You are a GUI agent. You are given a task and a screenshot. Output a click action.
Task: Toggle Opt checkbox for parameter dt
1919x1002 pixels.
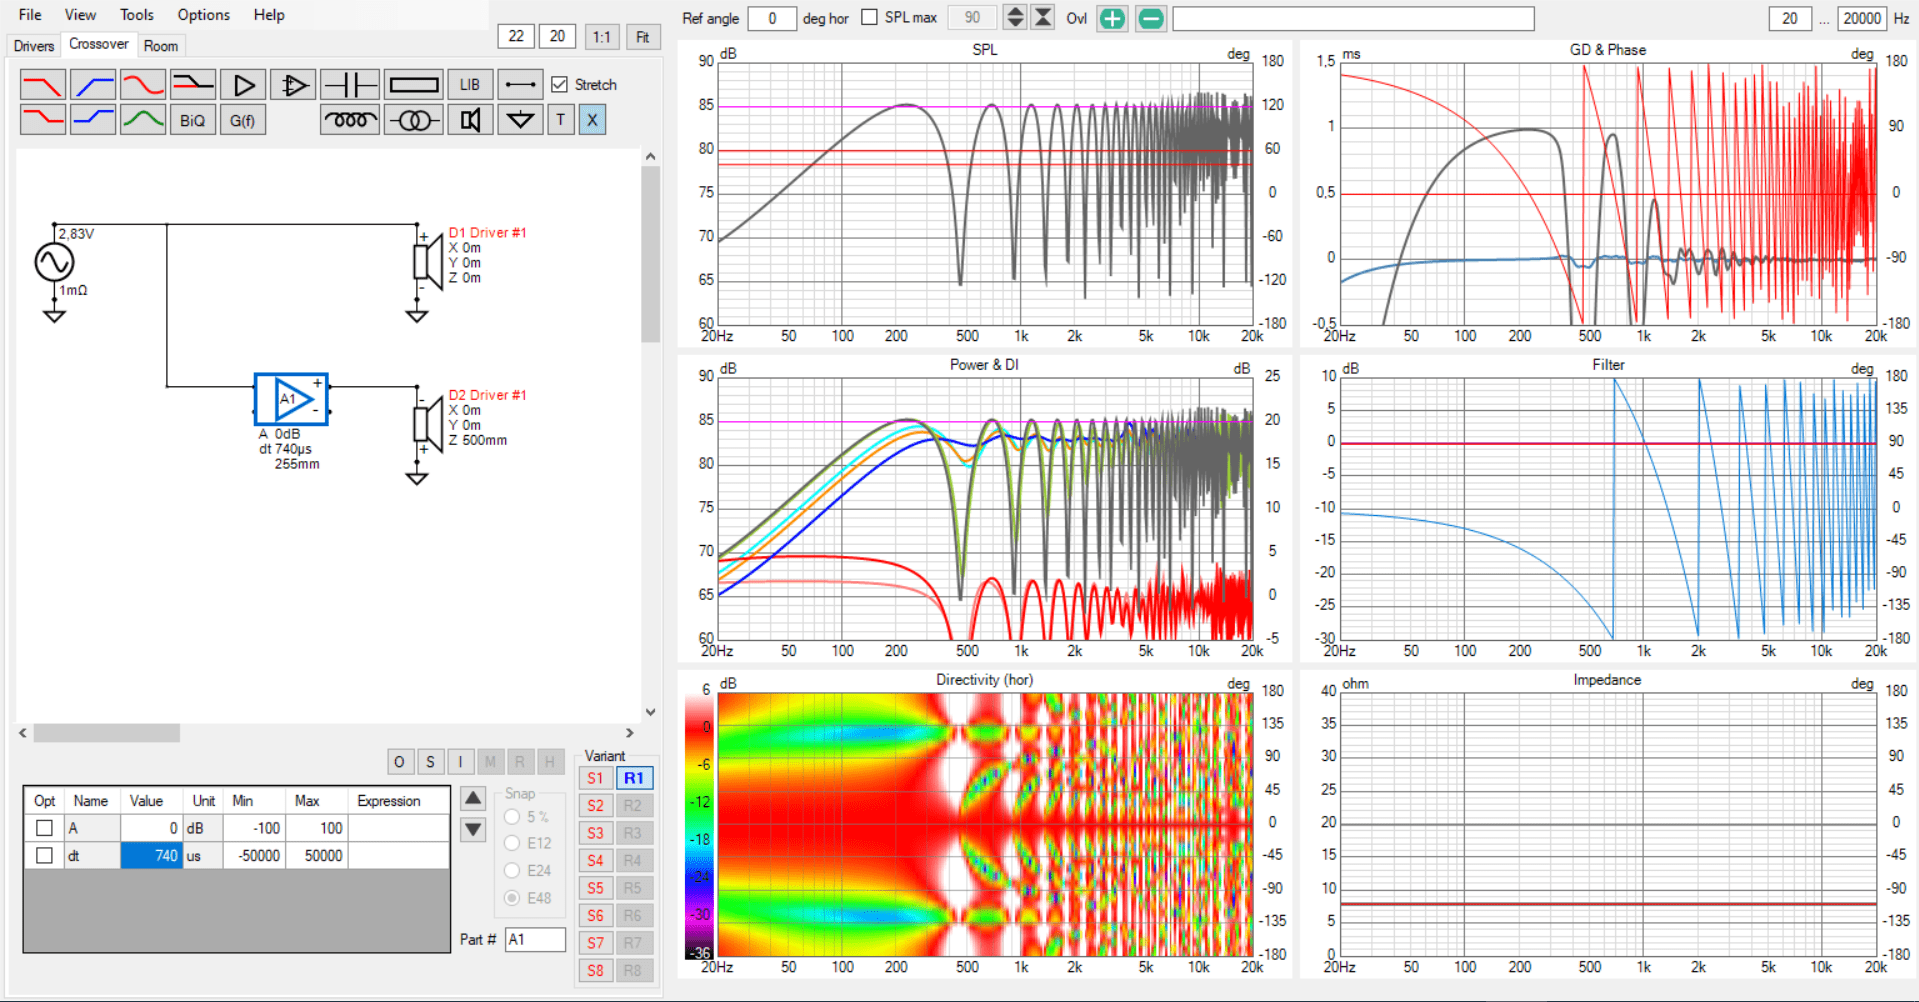click(44, 855)
